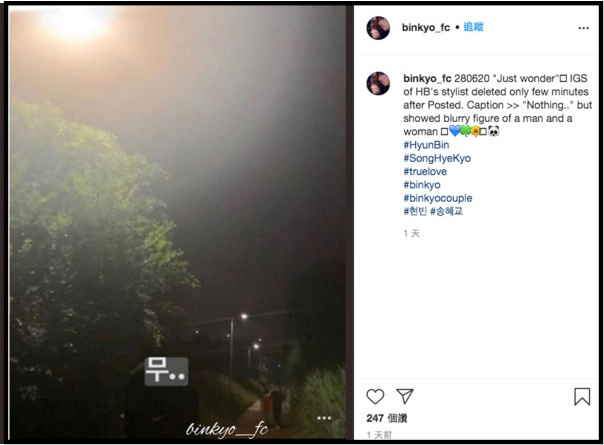
Task: Open #binkyo hashtag
Action: tap(422, 185)
